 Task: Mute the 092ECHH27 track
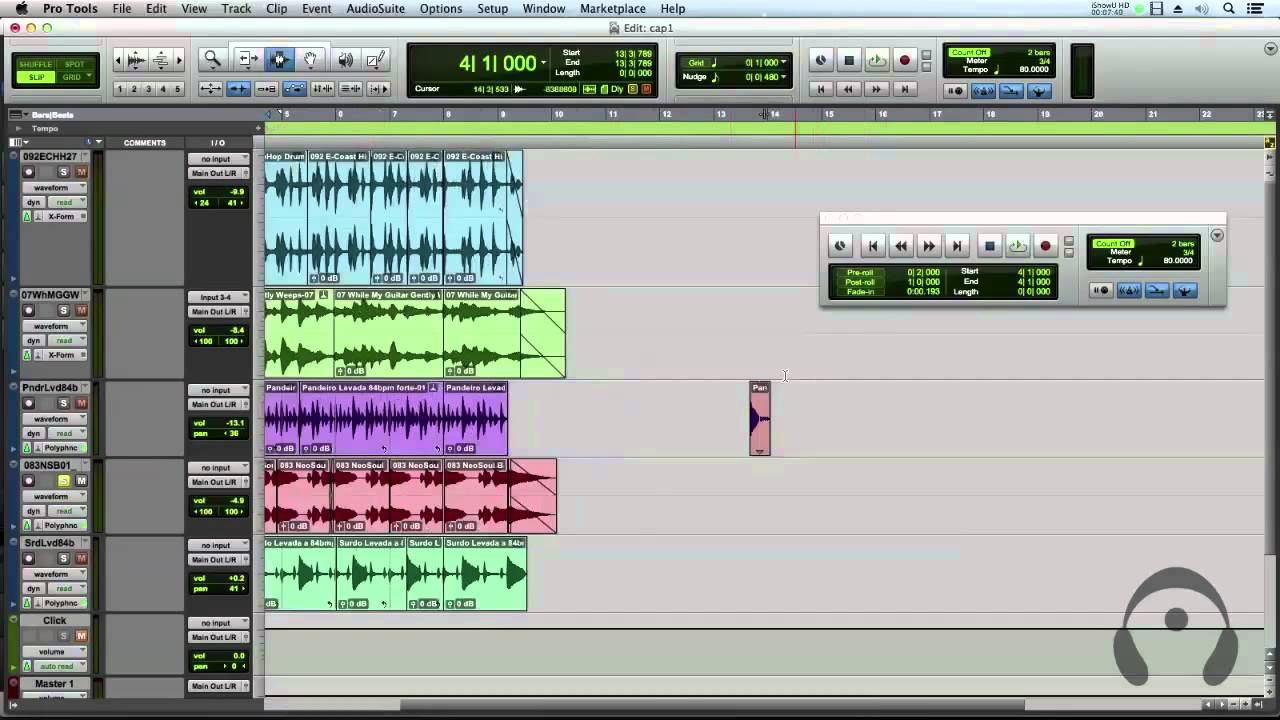(81, 172)
